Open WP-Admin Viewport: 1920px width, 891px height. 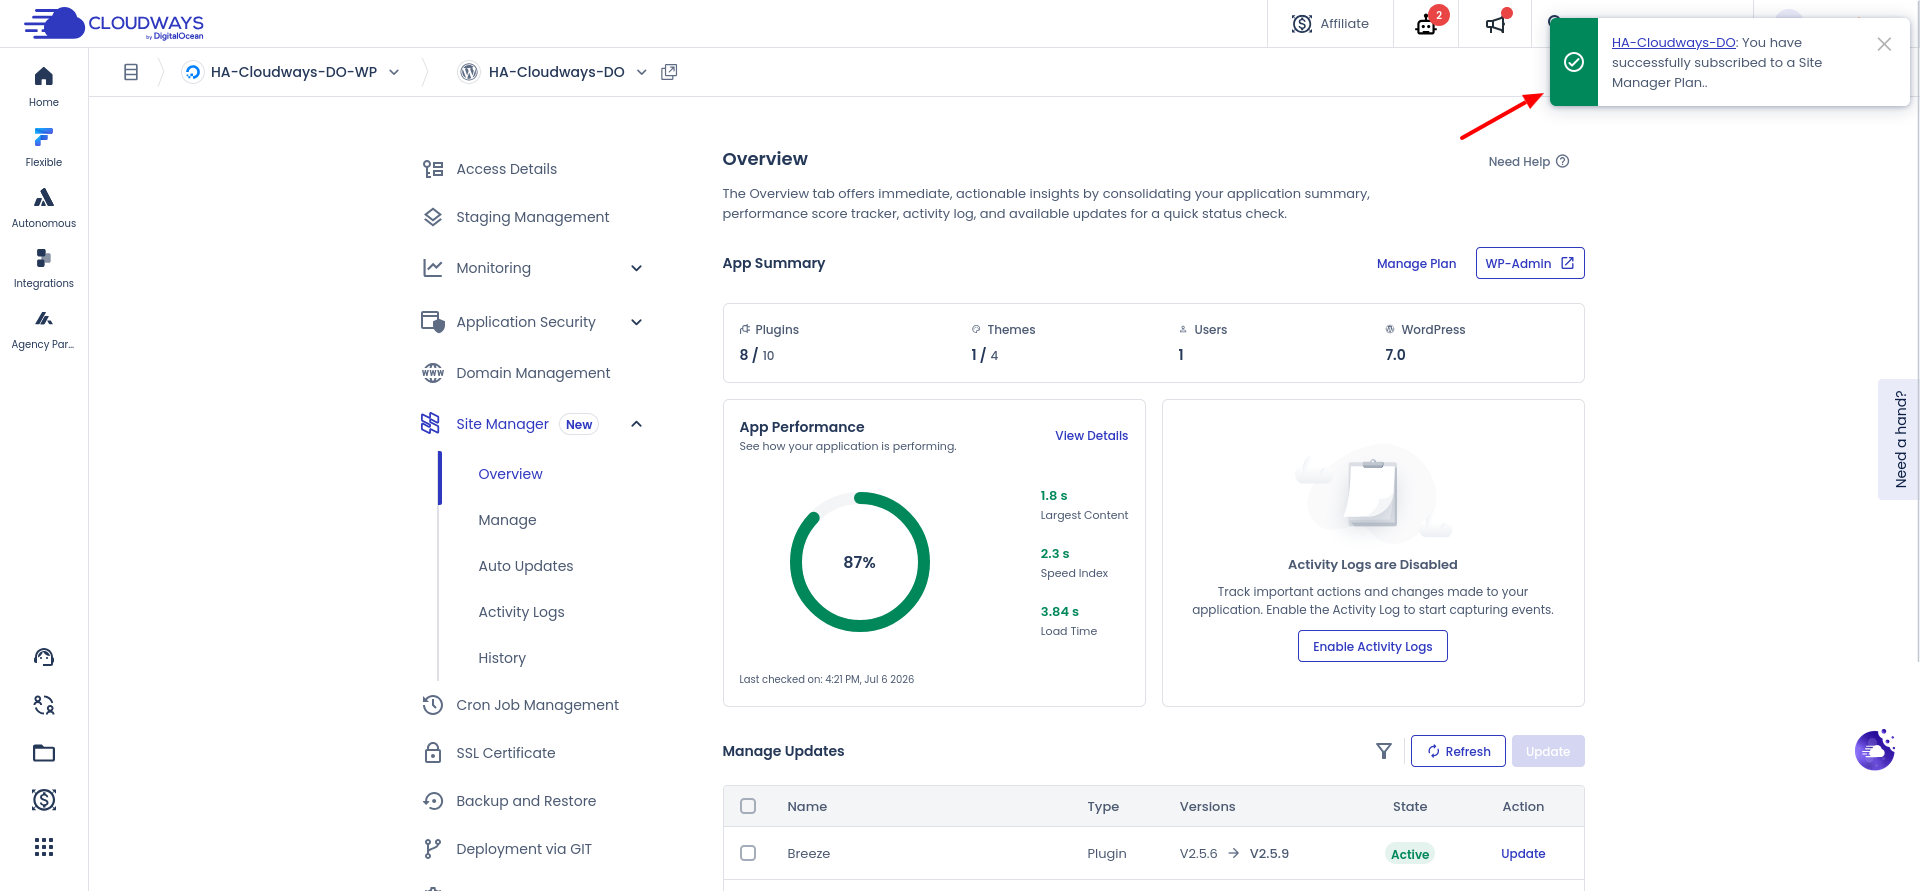(x=1530, y=263)
